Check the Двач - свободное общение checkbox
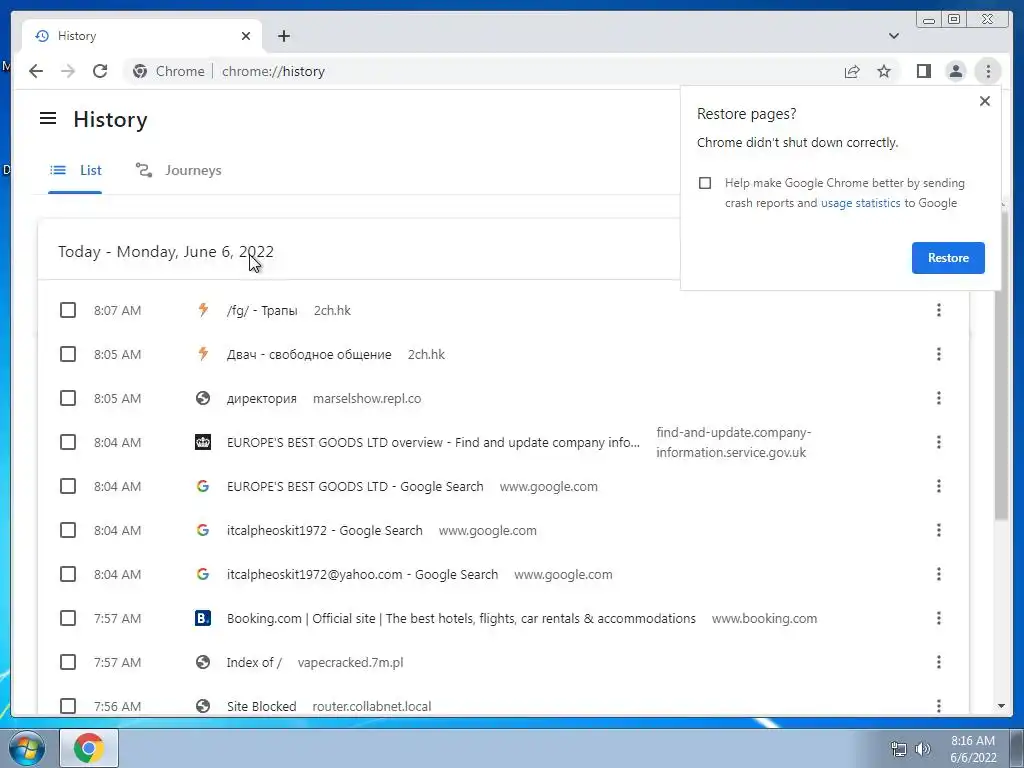This screenshot has height=768, width=1024. pos(68,354)
